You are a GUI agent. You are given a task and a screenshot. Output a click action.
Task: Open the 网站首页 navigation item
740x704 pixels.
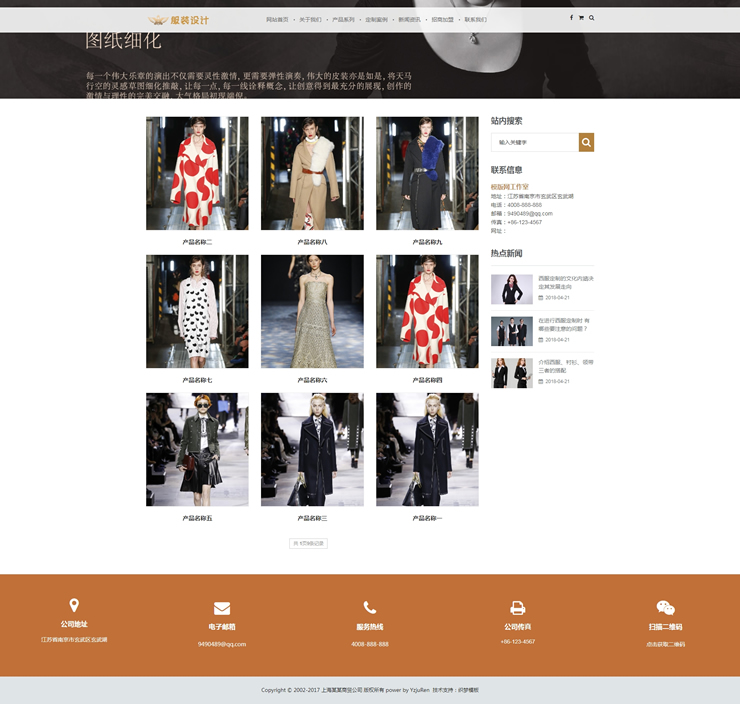(277, 19)
